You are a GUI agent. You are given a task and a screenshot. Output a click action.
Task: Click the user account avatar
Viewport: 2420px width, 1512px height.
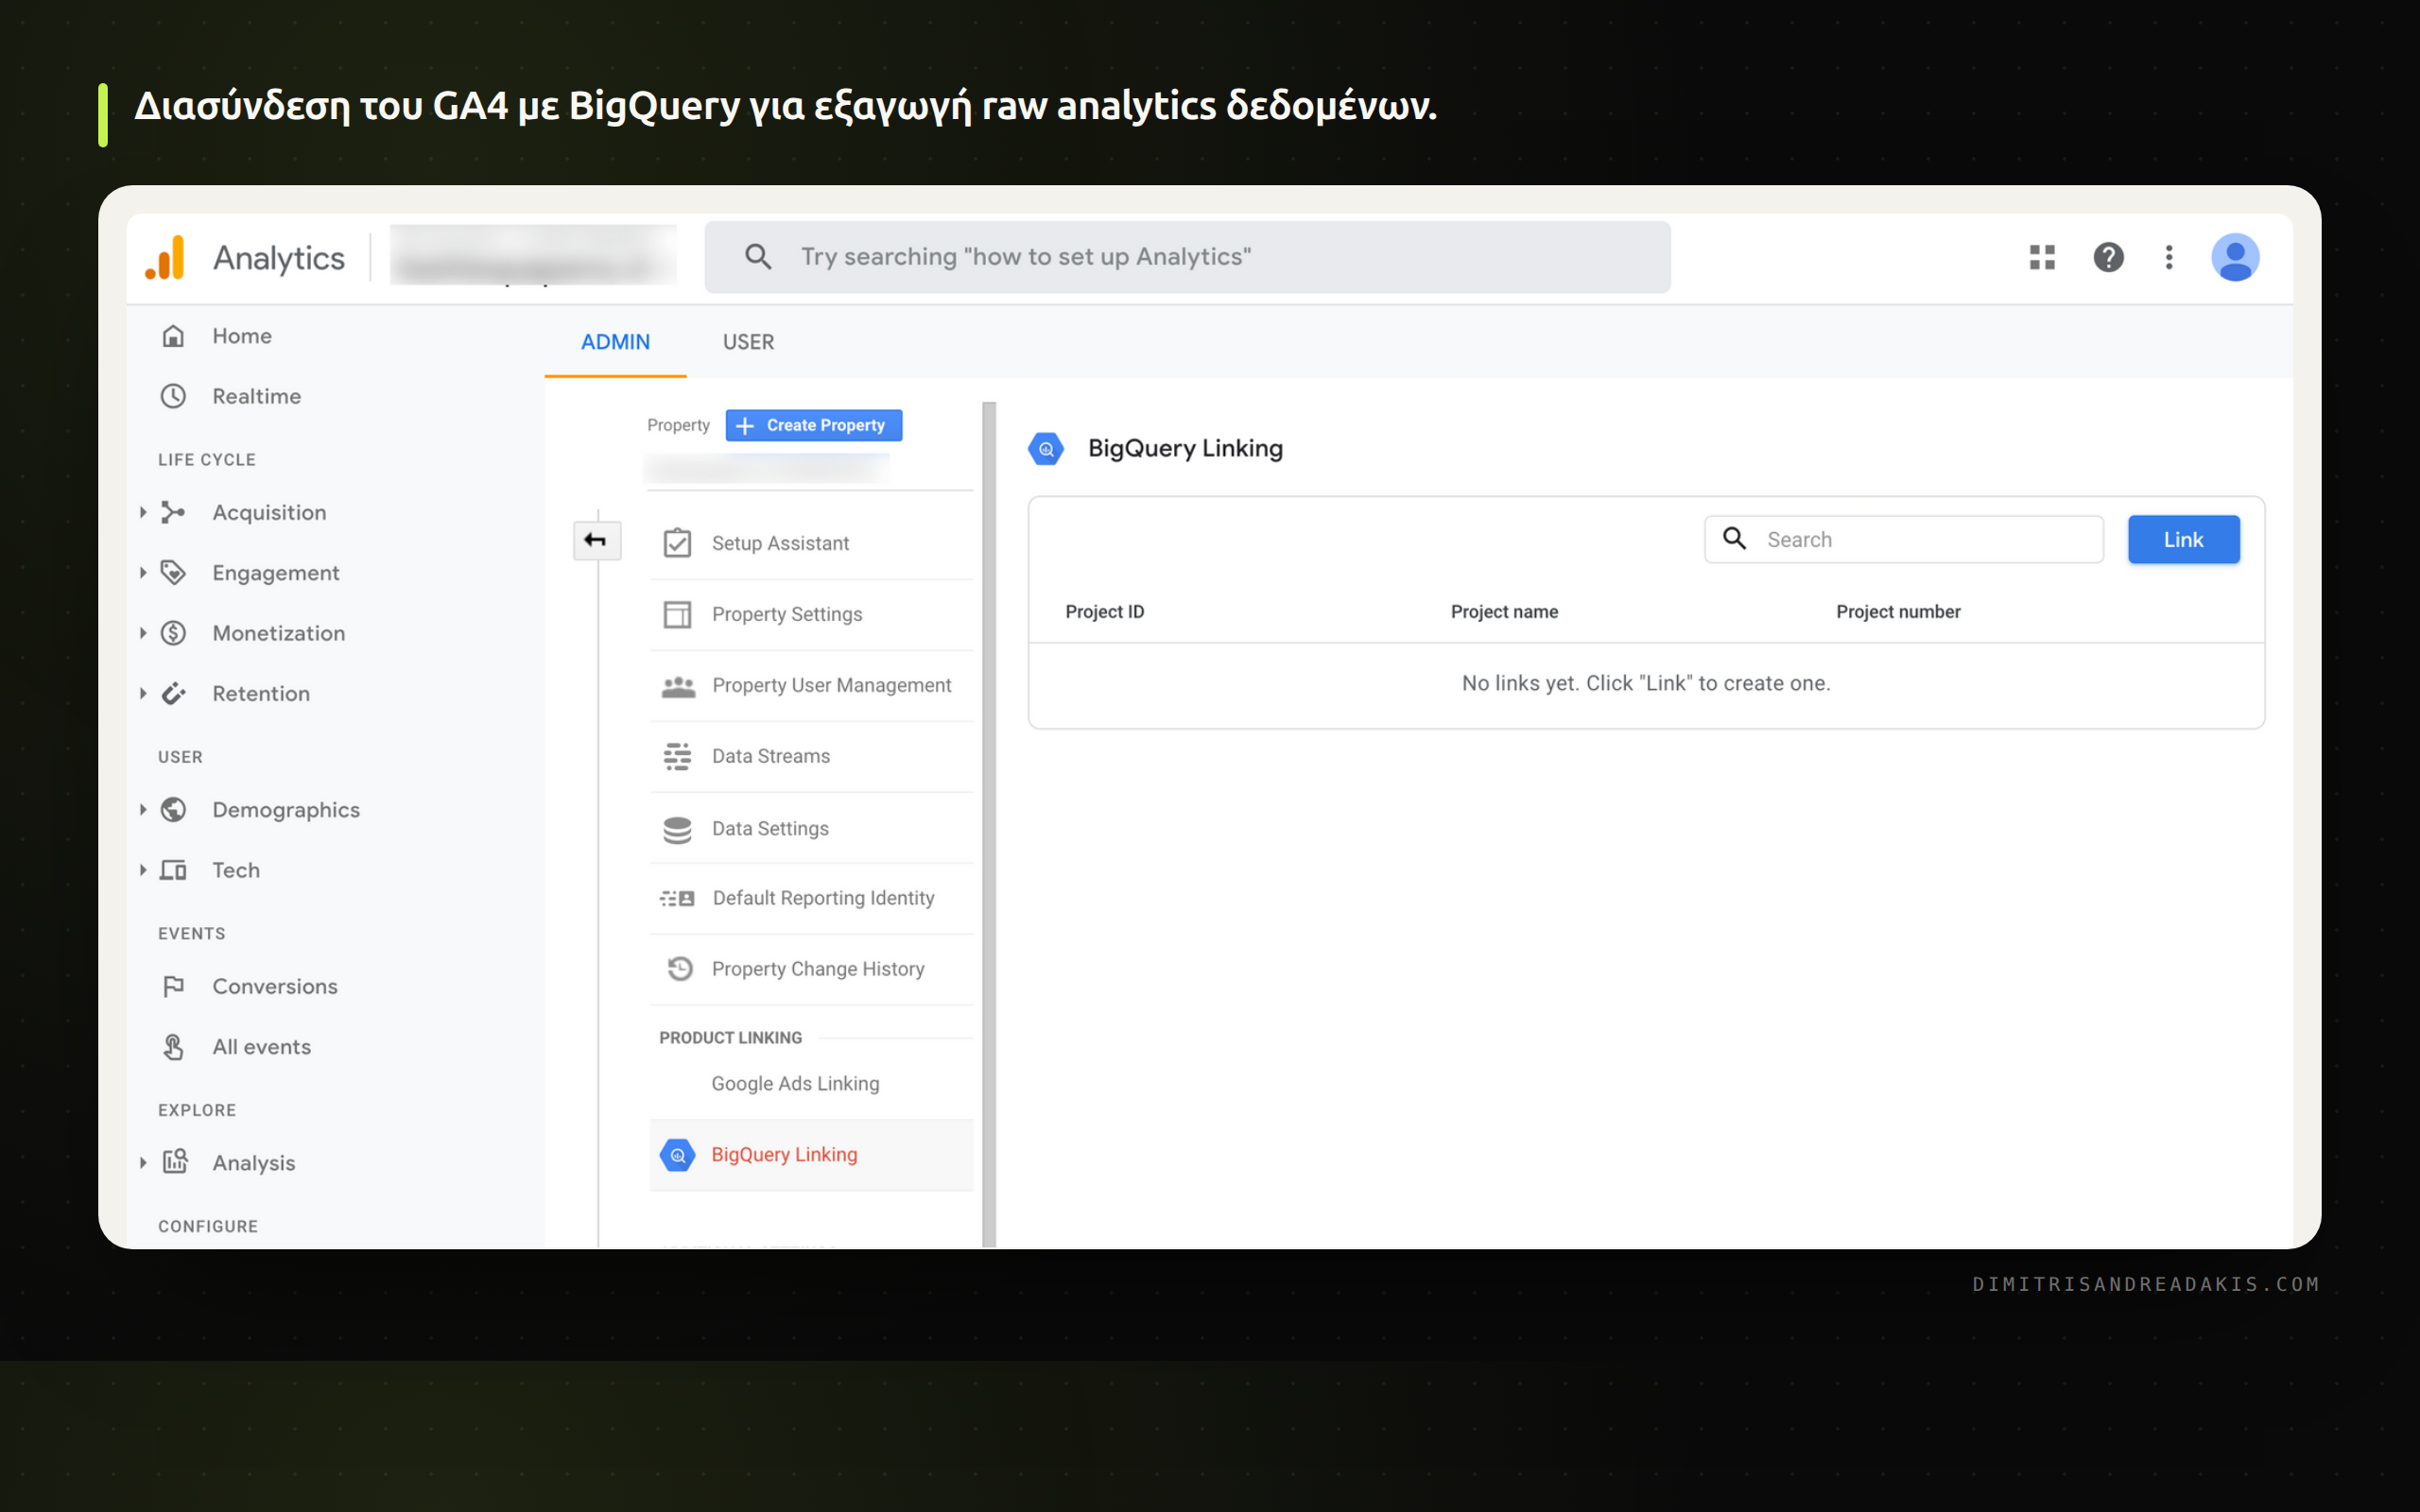coord(2235,257)
